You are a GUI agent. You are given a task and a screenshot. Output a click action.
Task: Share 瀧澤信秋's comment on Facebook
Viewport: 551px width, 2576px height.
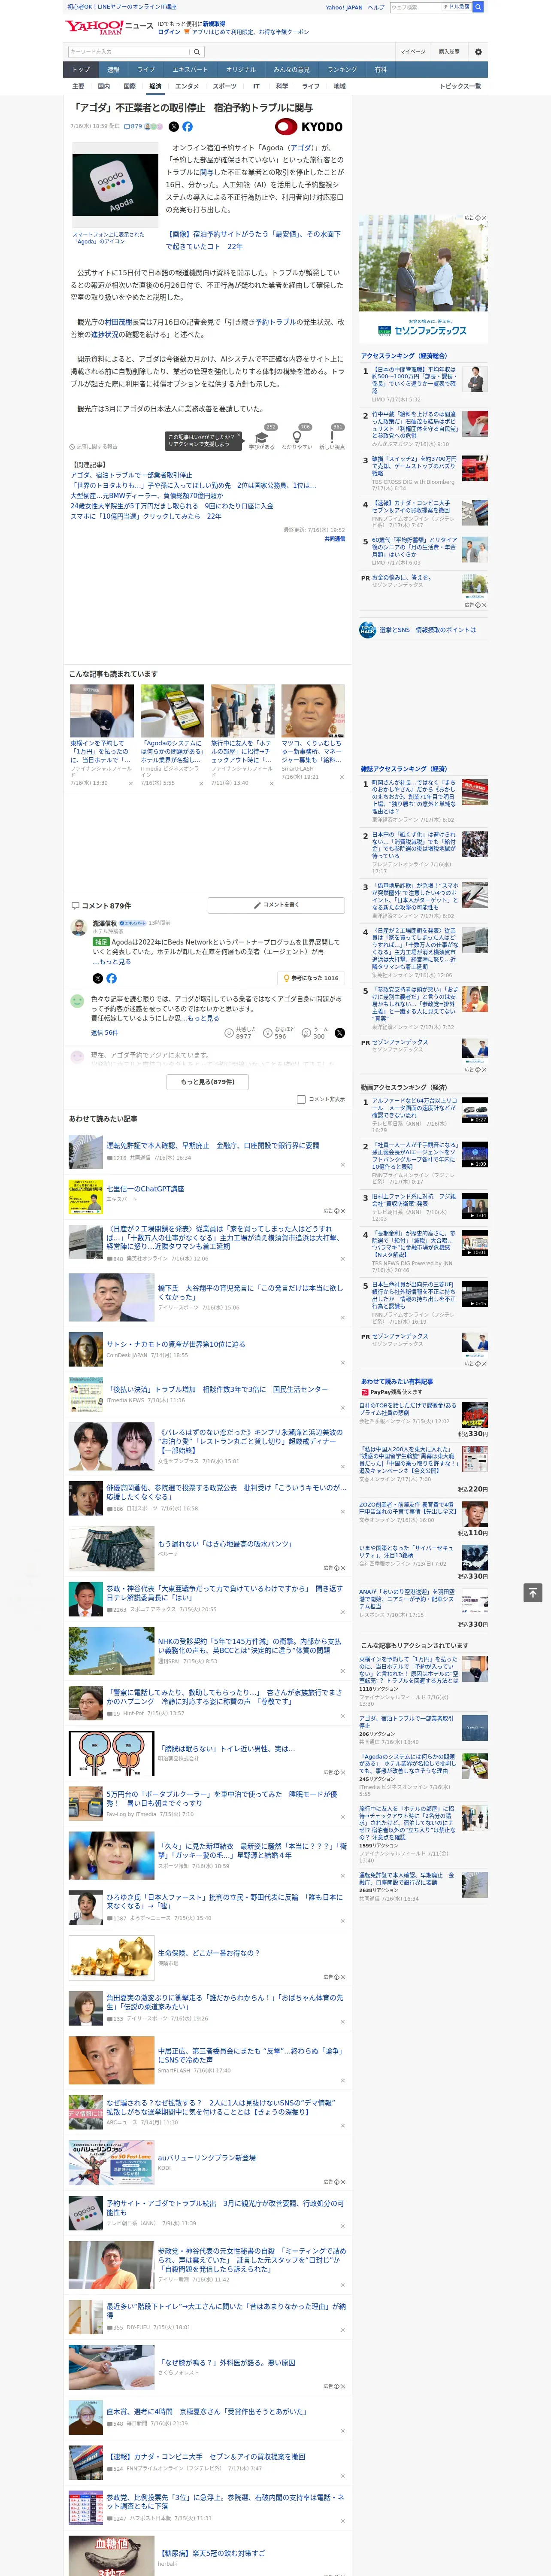click(111, 978)
